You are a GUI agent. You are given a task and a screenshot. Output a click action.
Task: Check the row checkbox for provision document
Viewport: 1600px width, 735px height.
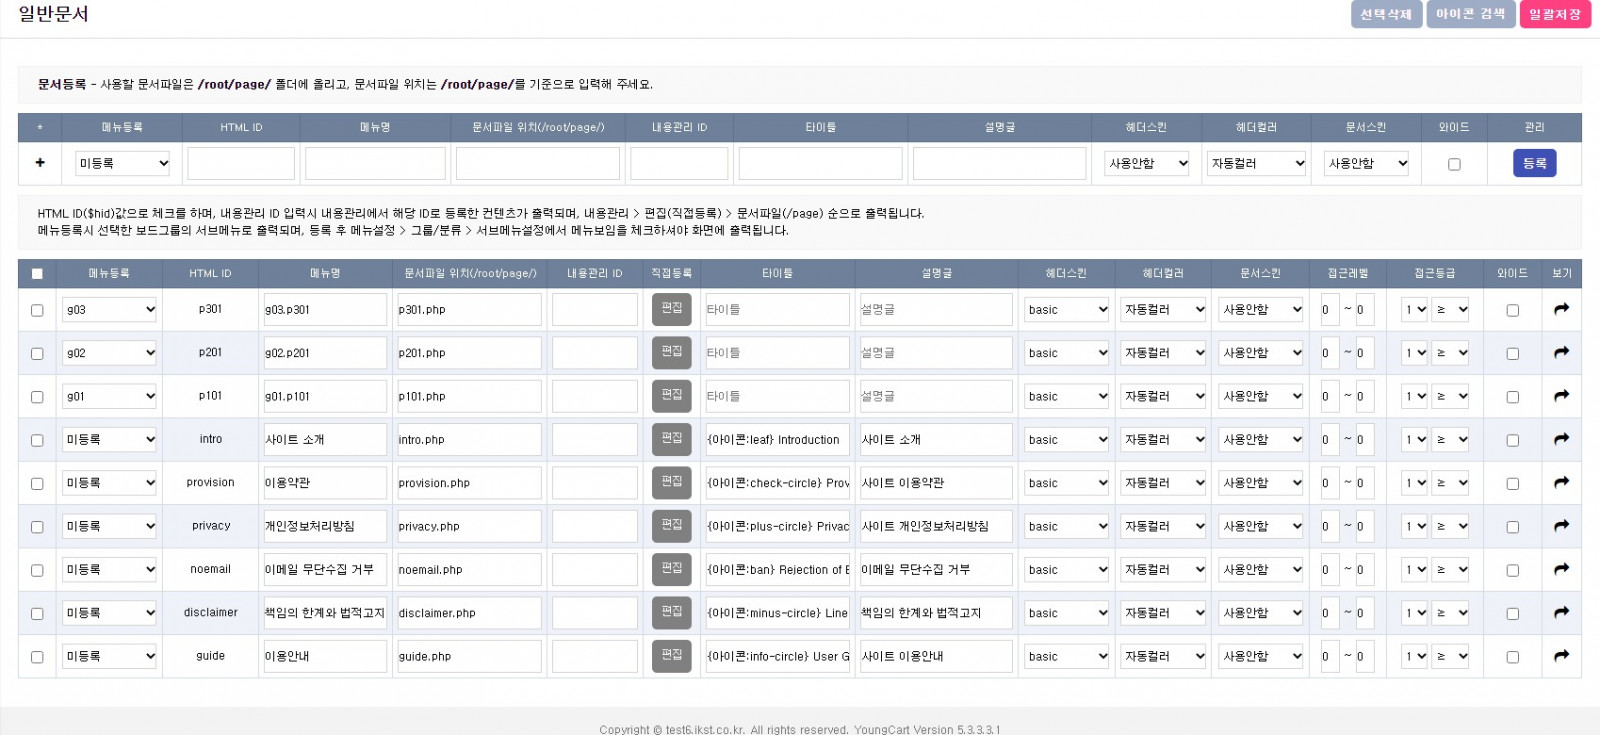[x=37, y=484]
